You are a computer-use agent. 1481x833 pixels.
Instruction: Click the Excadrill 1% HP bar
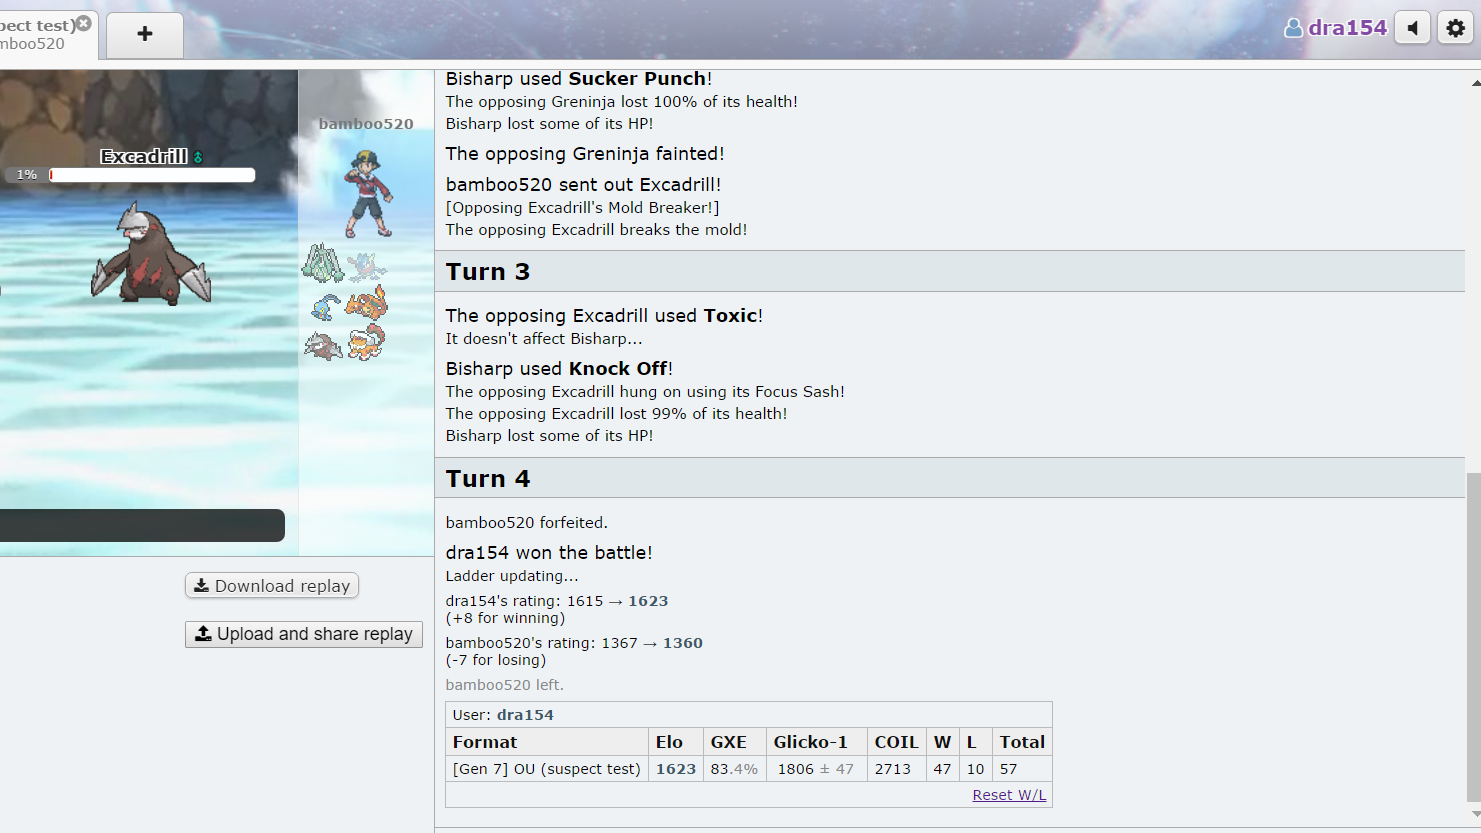pyautogui.click(x=152, y=175)
